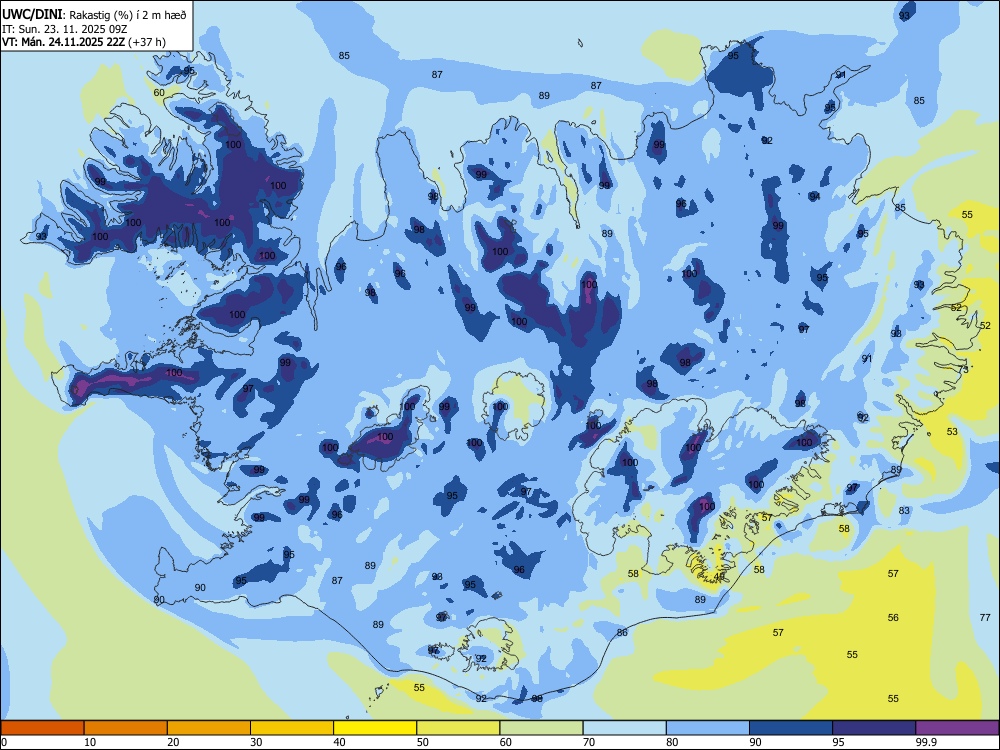Click the legend tick label '99.9'
The image size is (1000, 750).
pyautogui.click(x=925, y=742)
